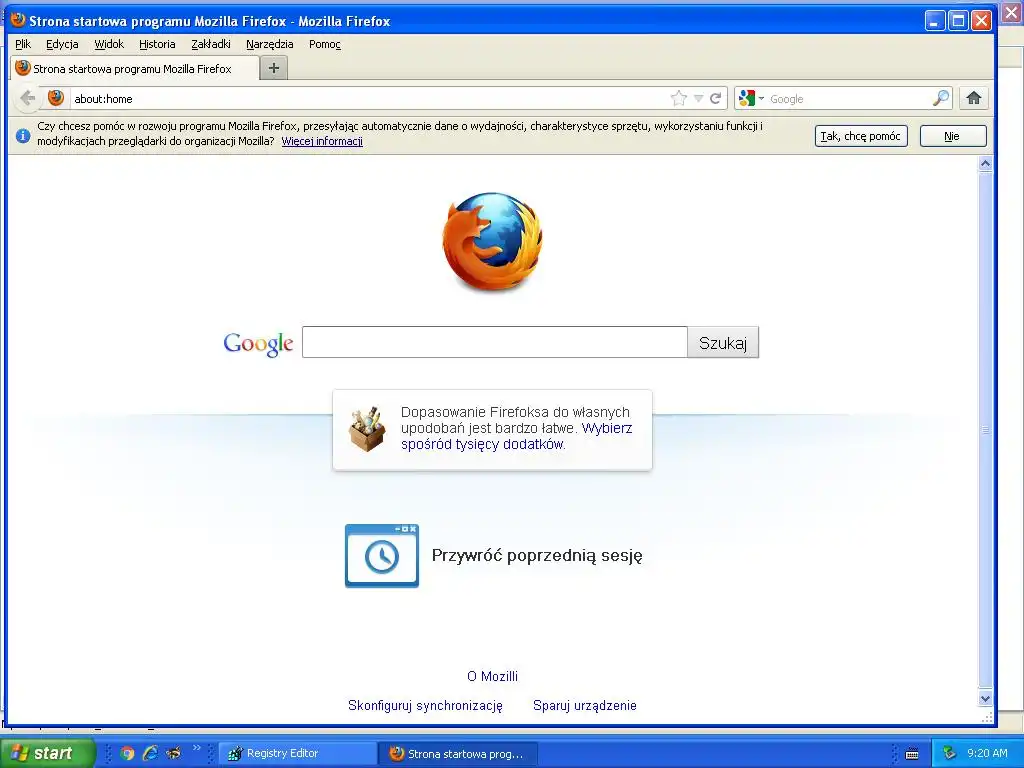The height and width of the screenshot is (768, 1024).
Task: Click the 9:20 AM clock
Action: (x=987, y=754)
